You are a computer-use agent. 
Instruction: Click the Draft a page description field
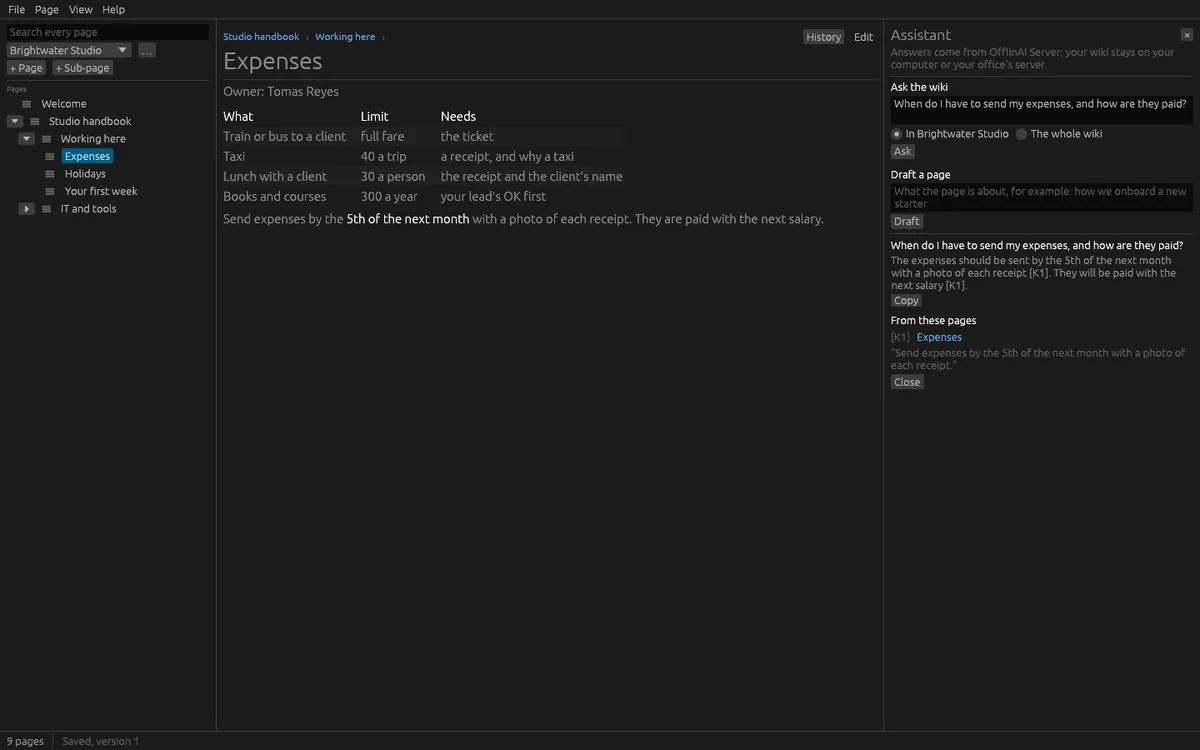(x=1042, y=197)
